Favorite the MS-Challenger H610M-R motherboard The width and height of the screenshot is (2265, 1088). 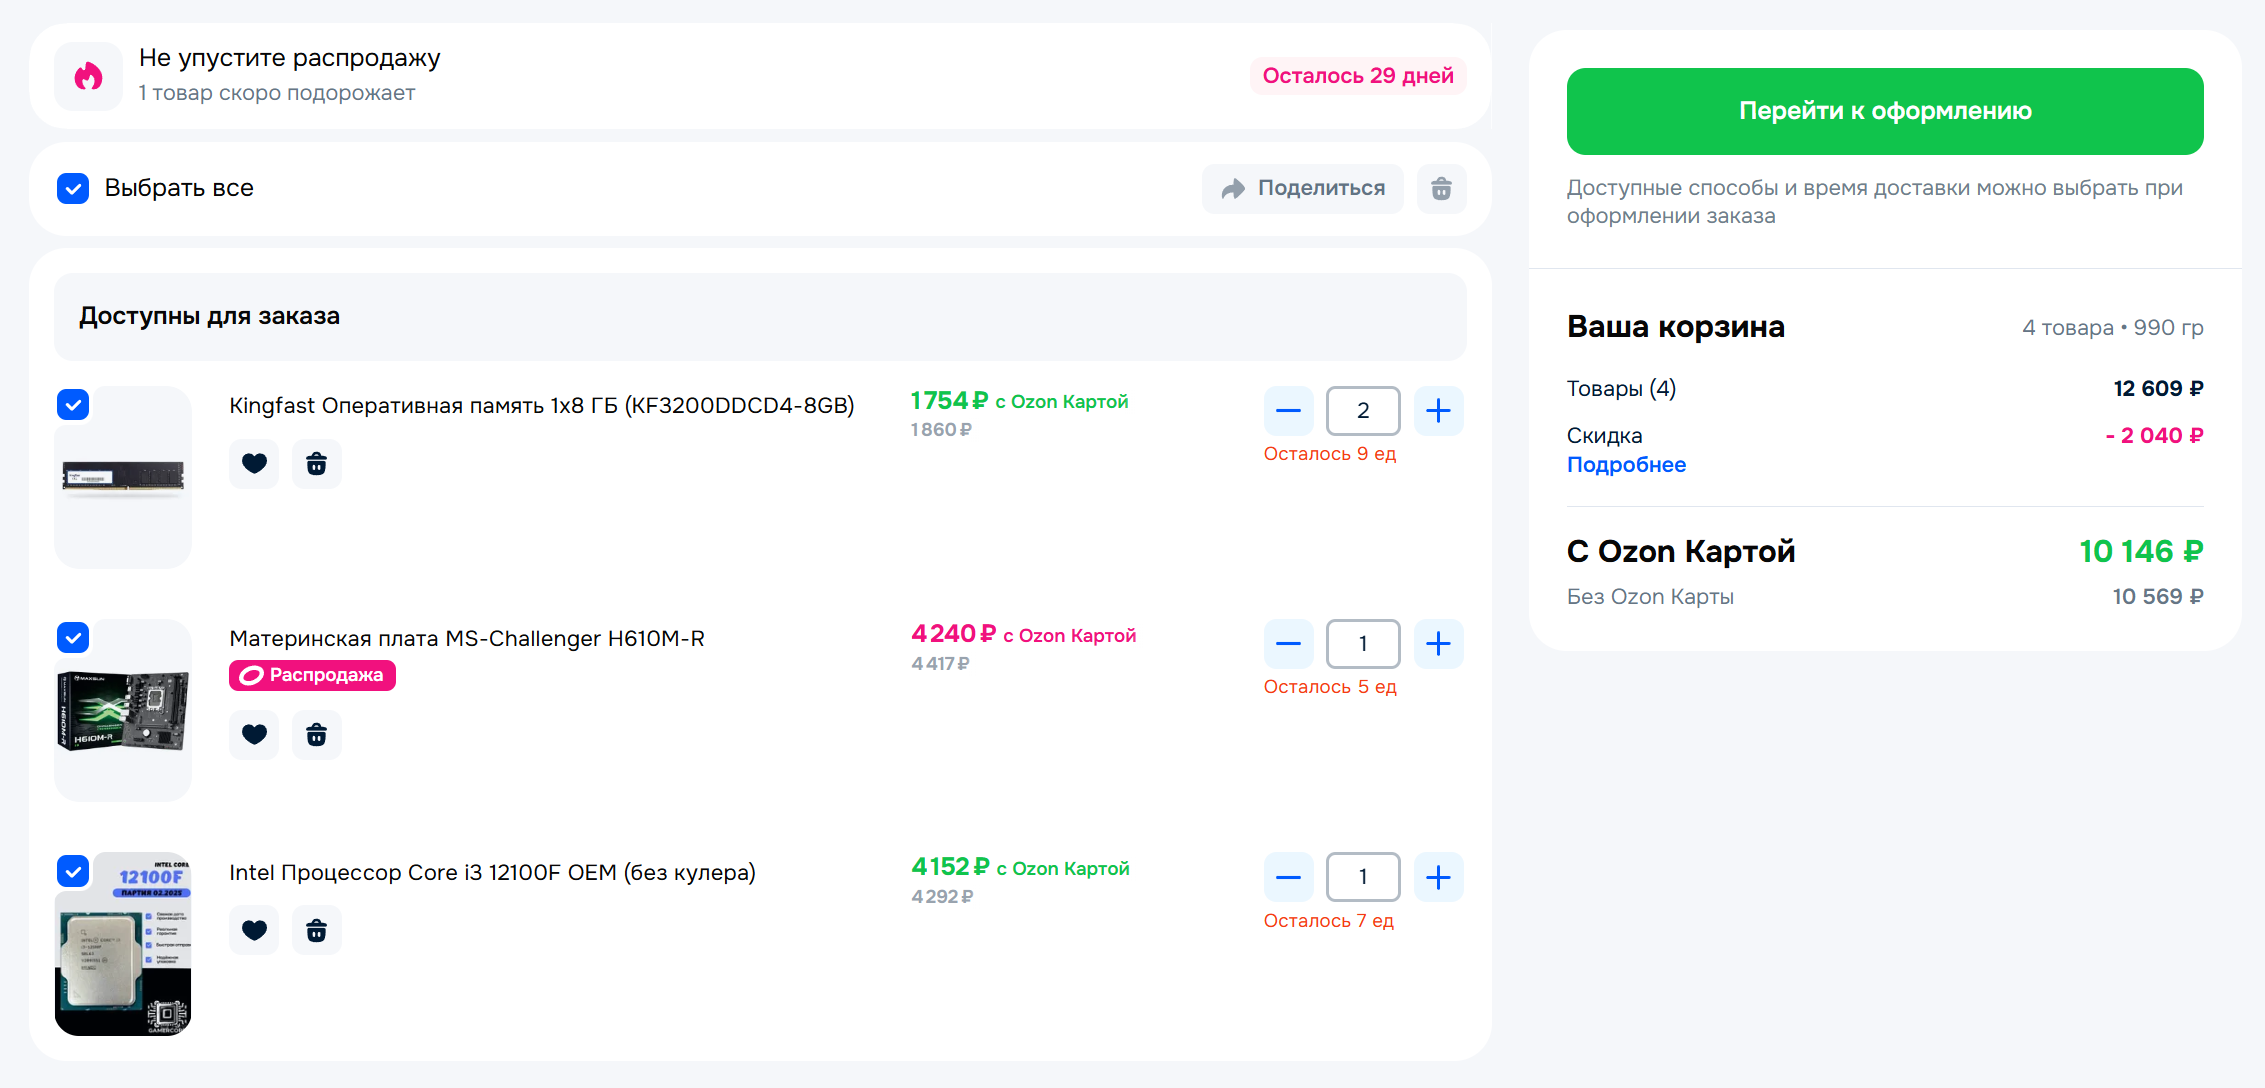(254, 735)
